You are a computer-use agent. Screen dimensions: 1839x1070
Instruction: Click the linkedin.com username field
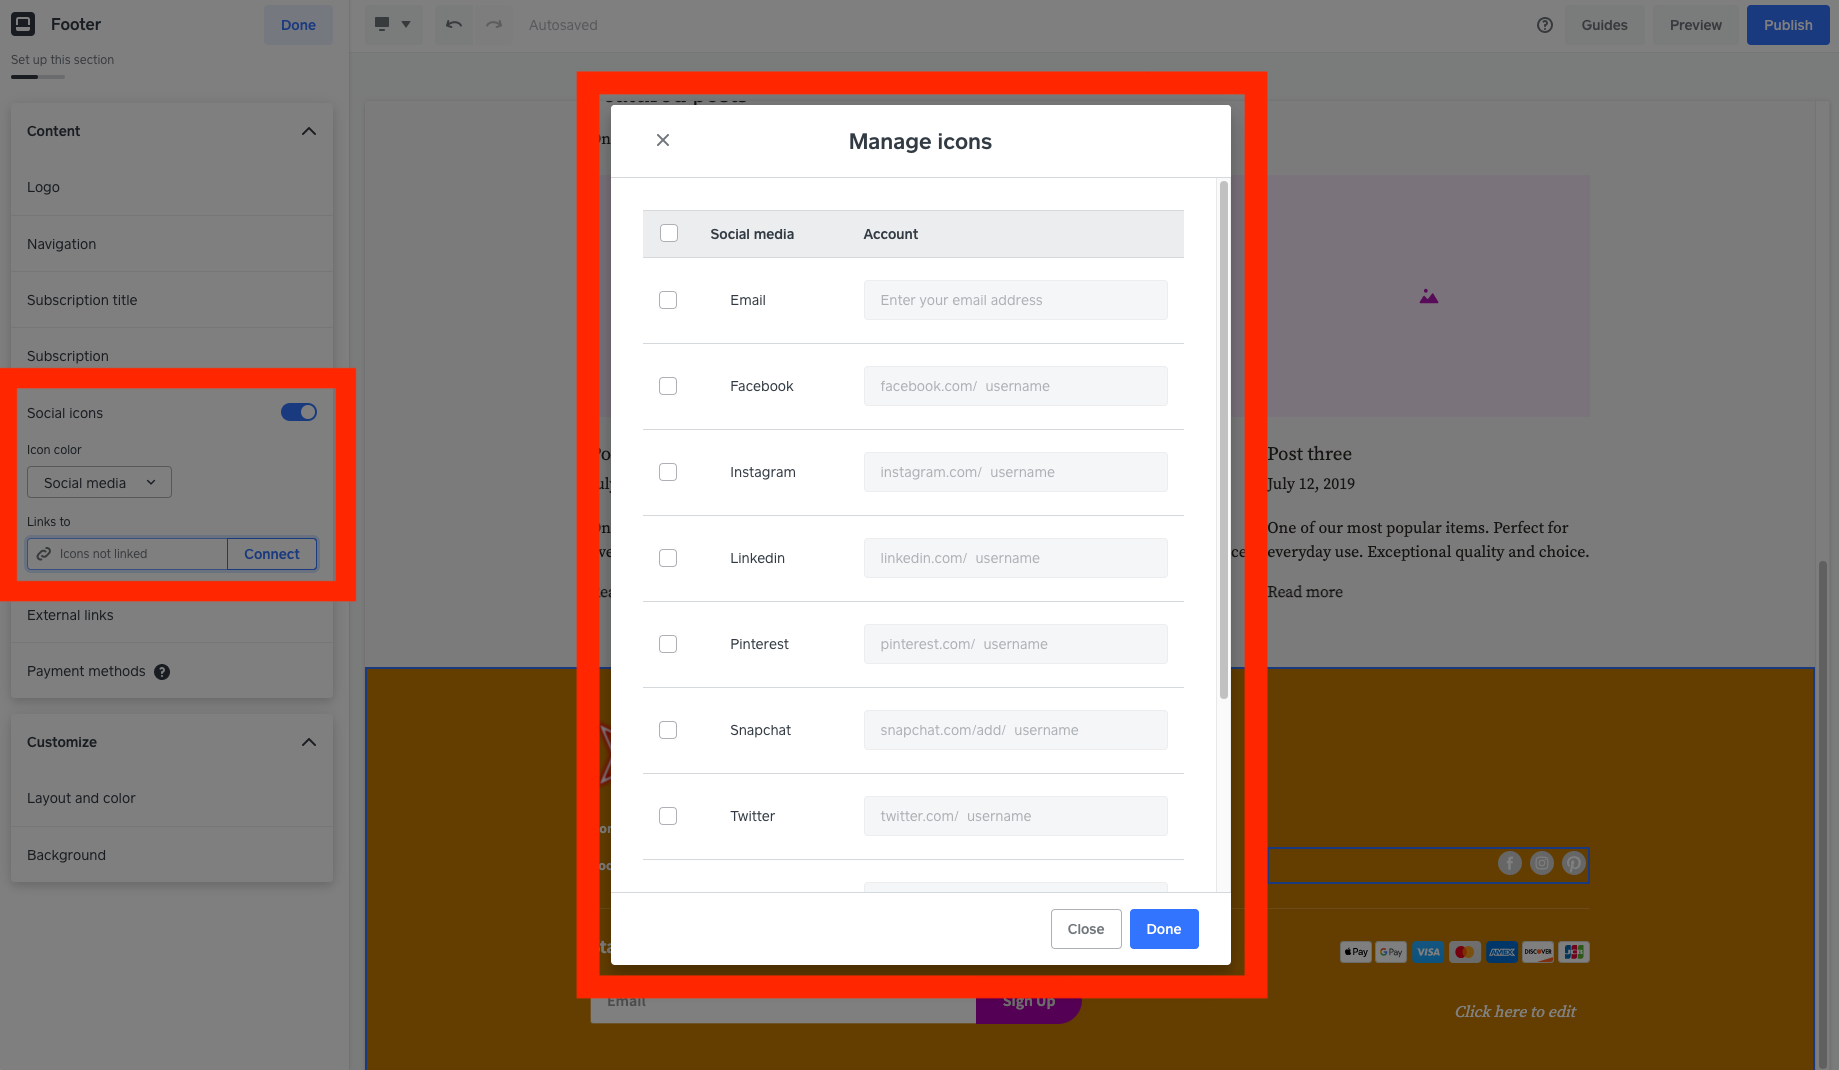1016,558
